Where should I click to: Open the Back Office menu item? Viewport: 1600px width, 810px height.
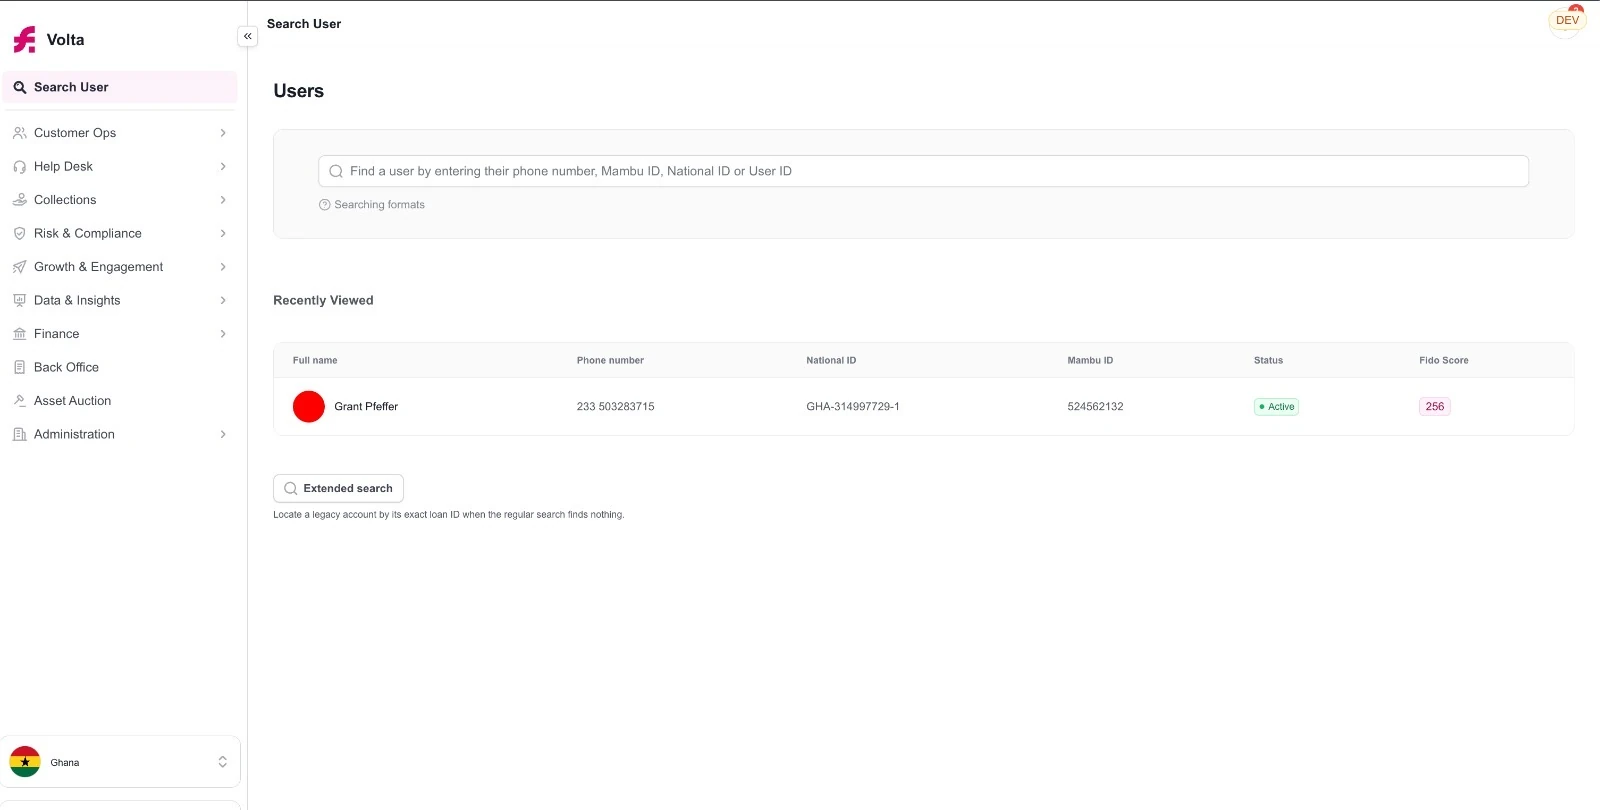tap(120, 367)
